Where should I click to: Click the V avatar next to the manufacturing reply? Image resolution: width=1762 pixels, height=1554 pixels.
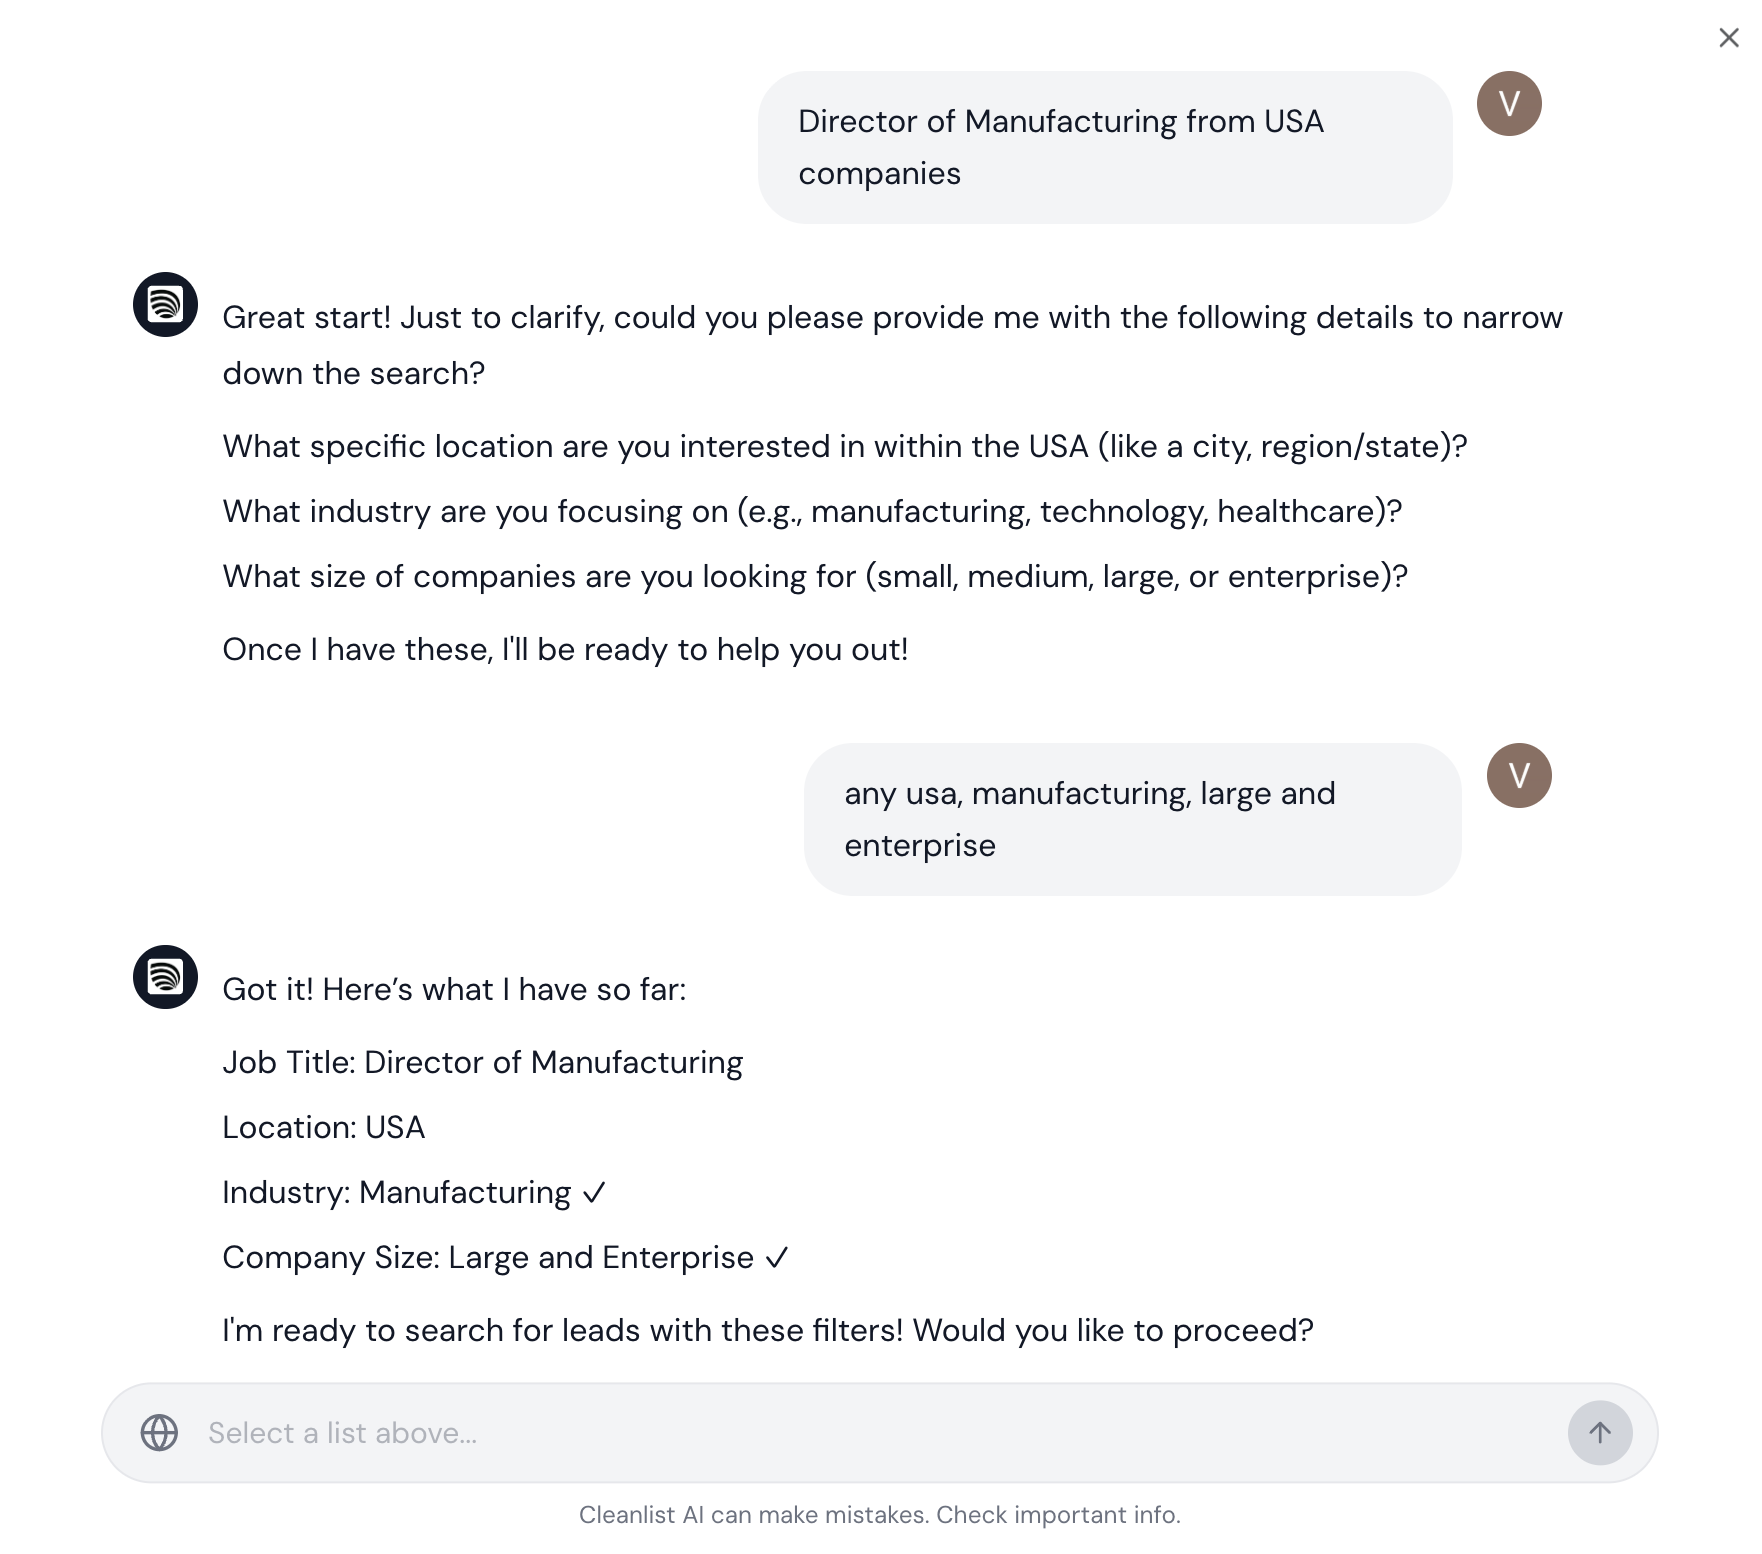coord(1518,775)
